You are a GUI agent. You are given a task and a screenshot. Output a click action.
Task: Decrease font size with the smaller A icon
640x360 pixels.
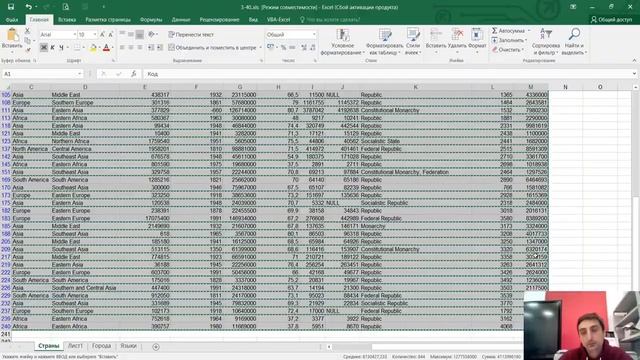(110, 35)
